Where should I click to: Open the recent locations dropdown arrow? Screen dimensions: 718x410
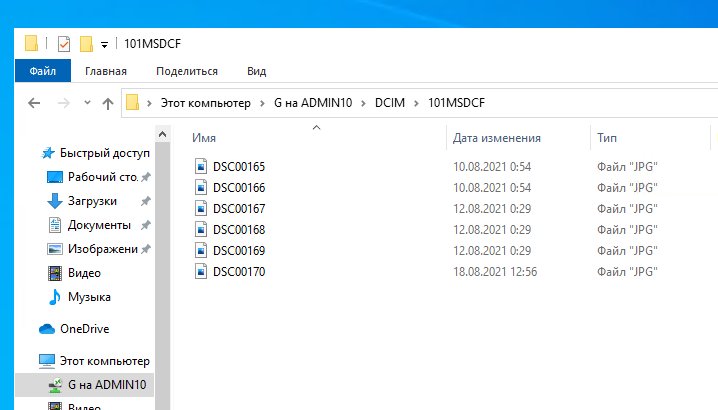[x=86, y=104]
